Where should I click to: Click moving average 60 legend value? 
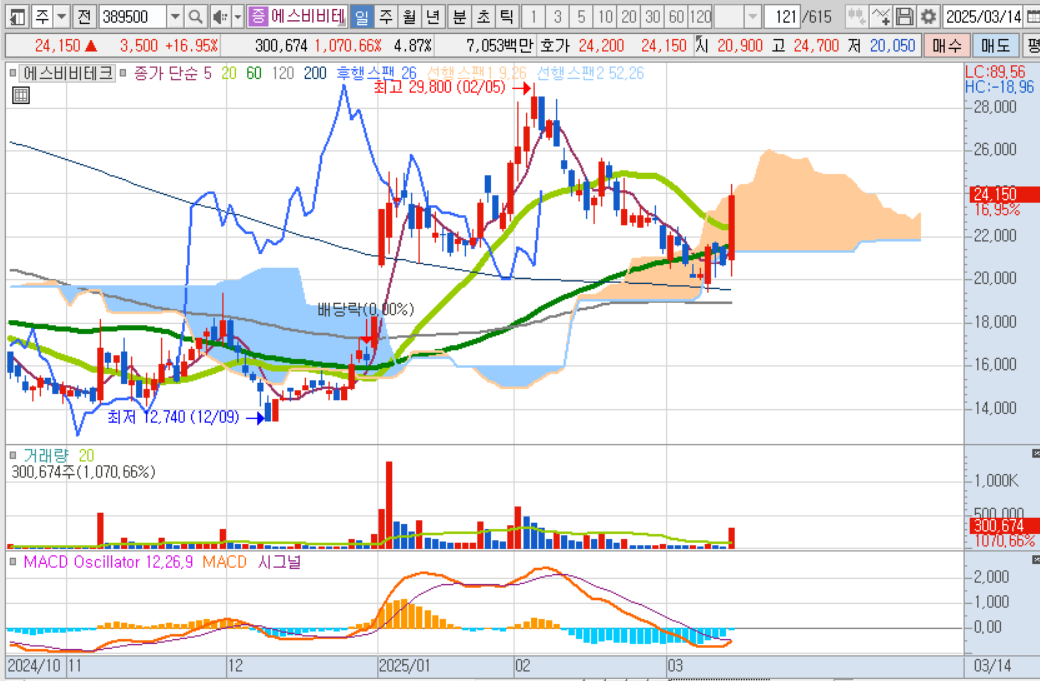tap(254, 73)
